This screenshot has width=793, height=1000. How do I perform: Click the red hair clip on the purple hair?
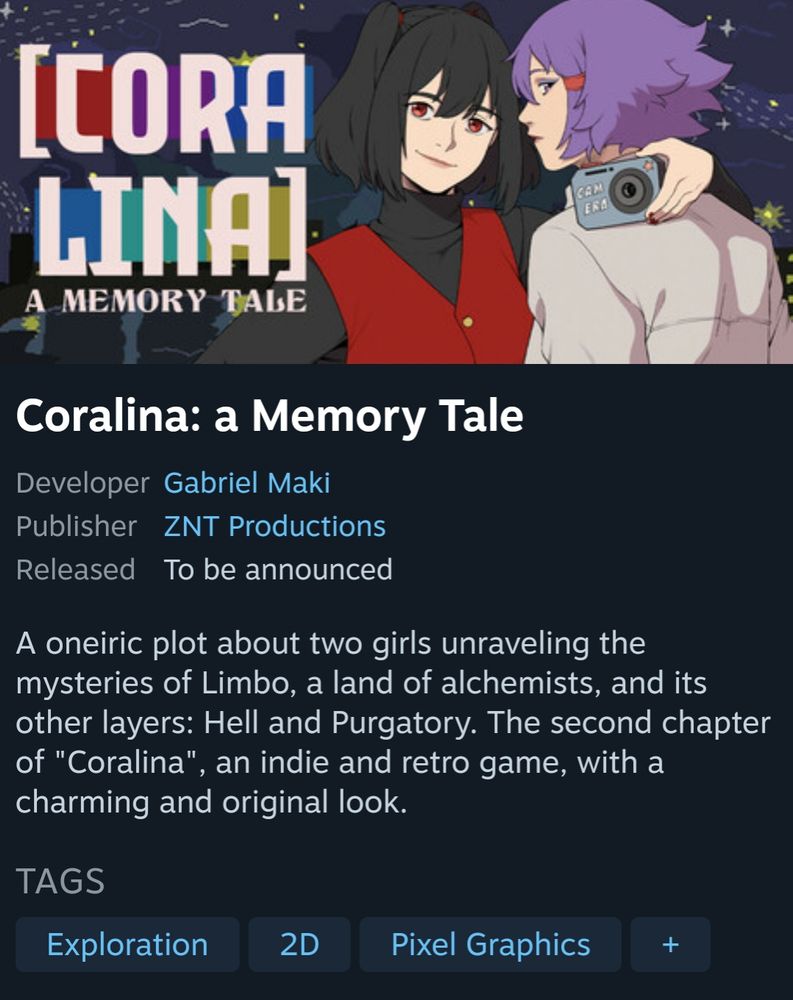pyautogui.click(x=574, y=82)
